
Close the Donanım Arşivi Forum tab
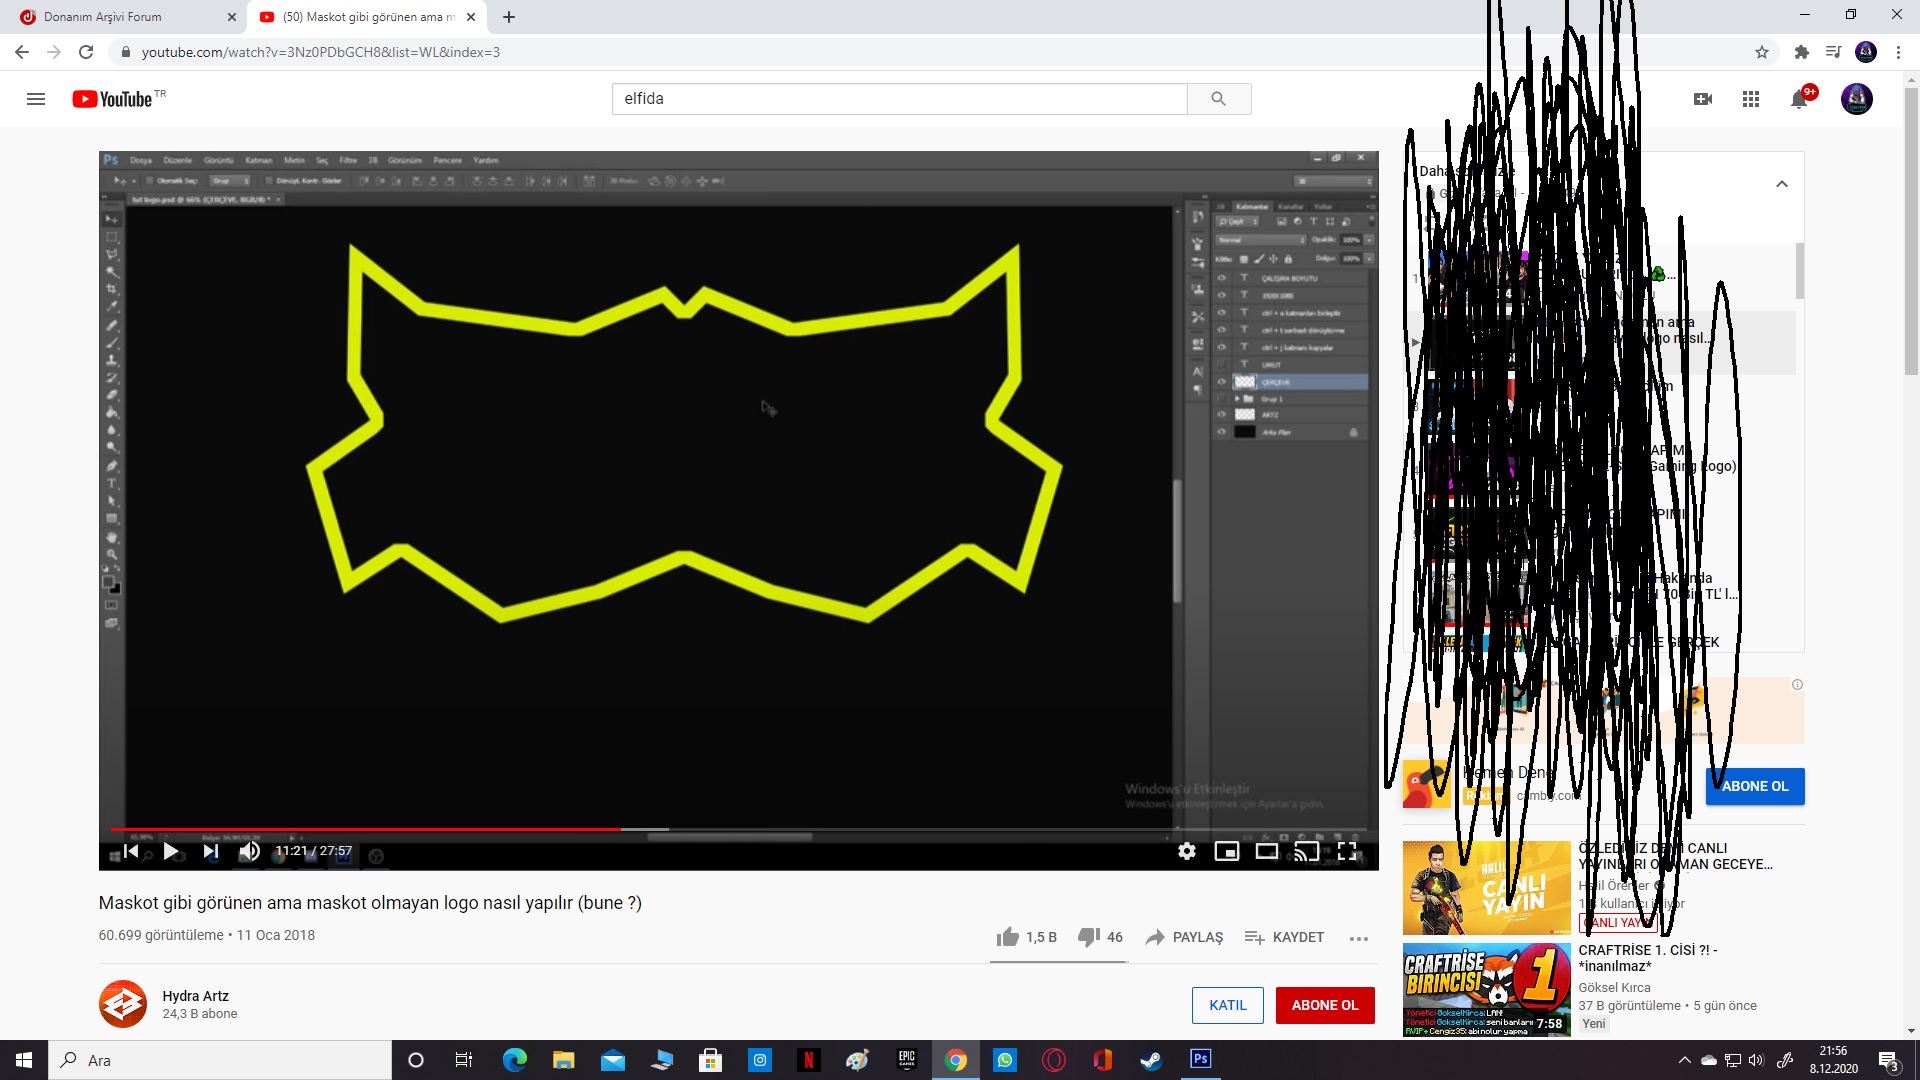[231, 17]
